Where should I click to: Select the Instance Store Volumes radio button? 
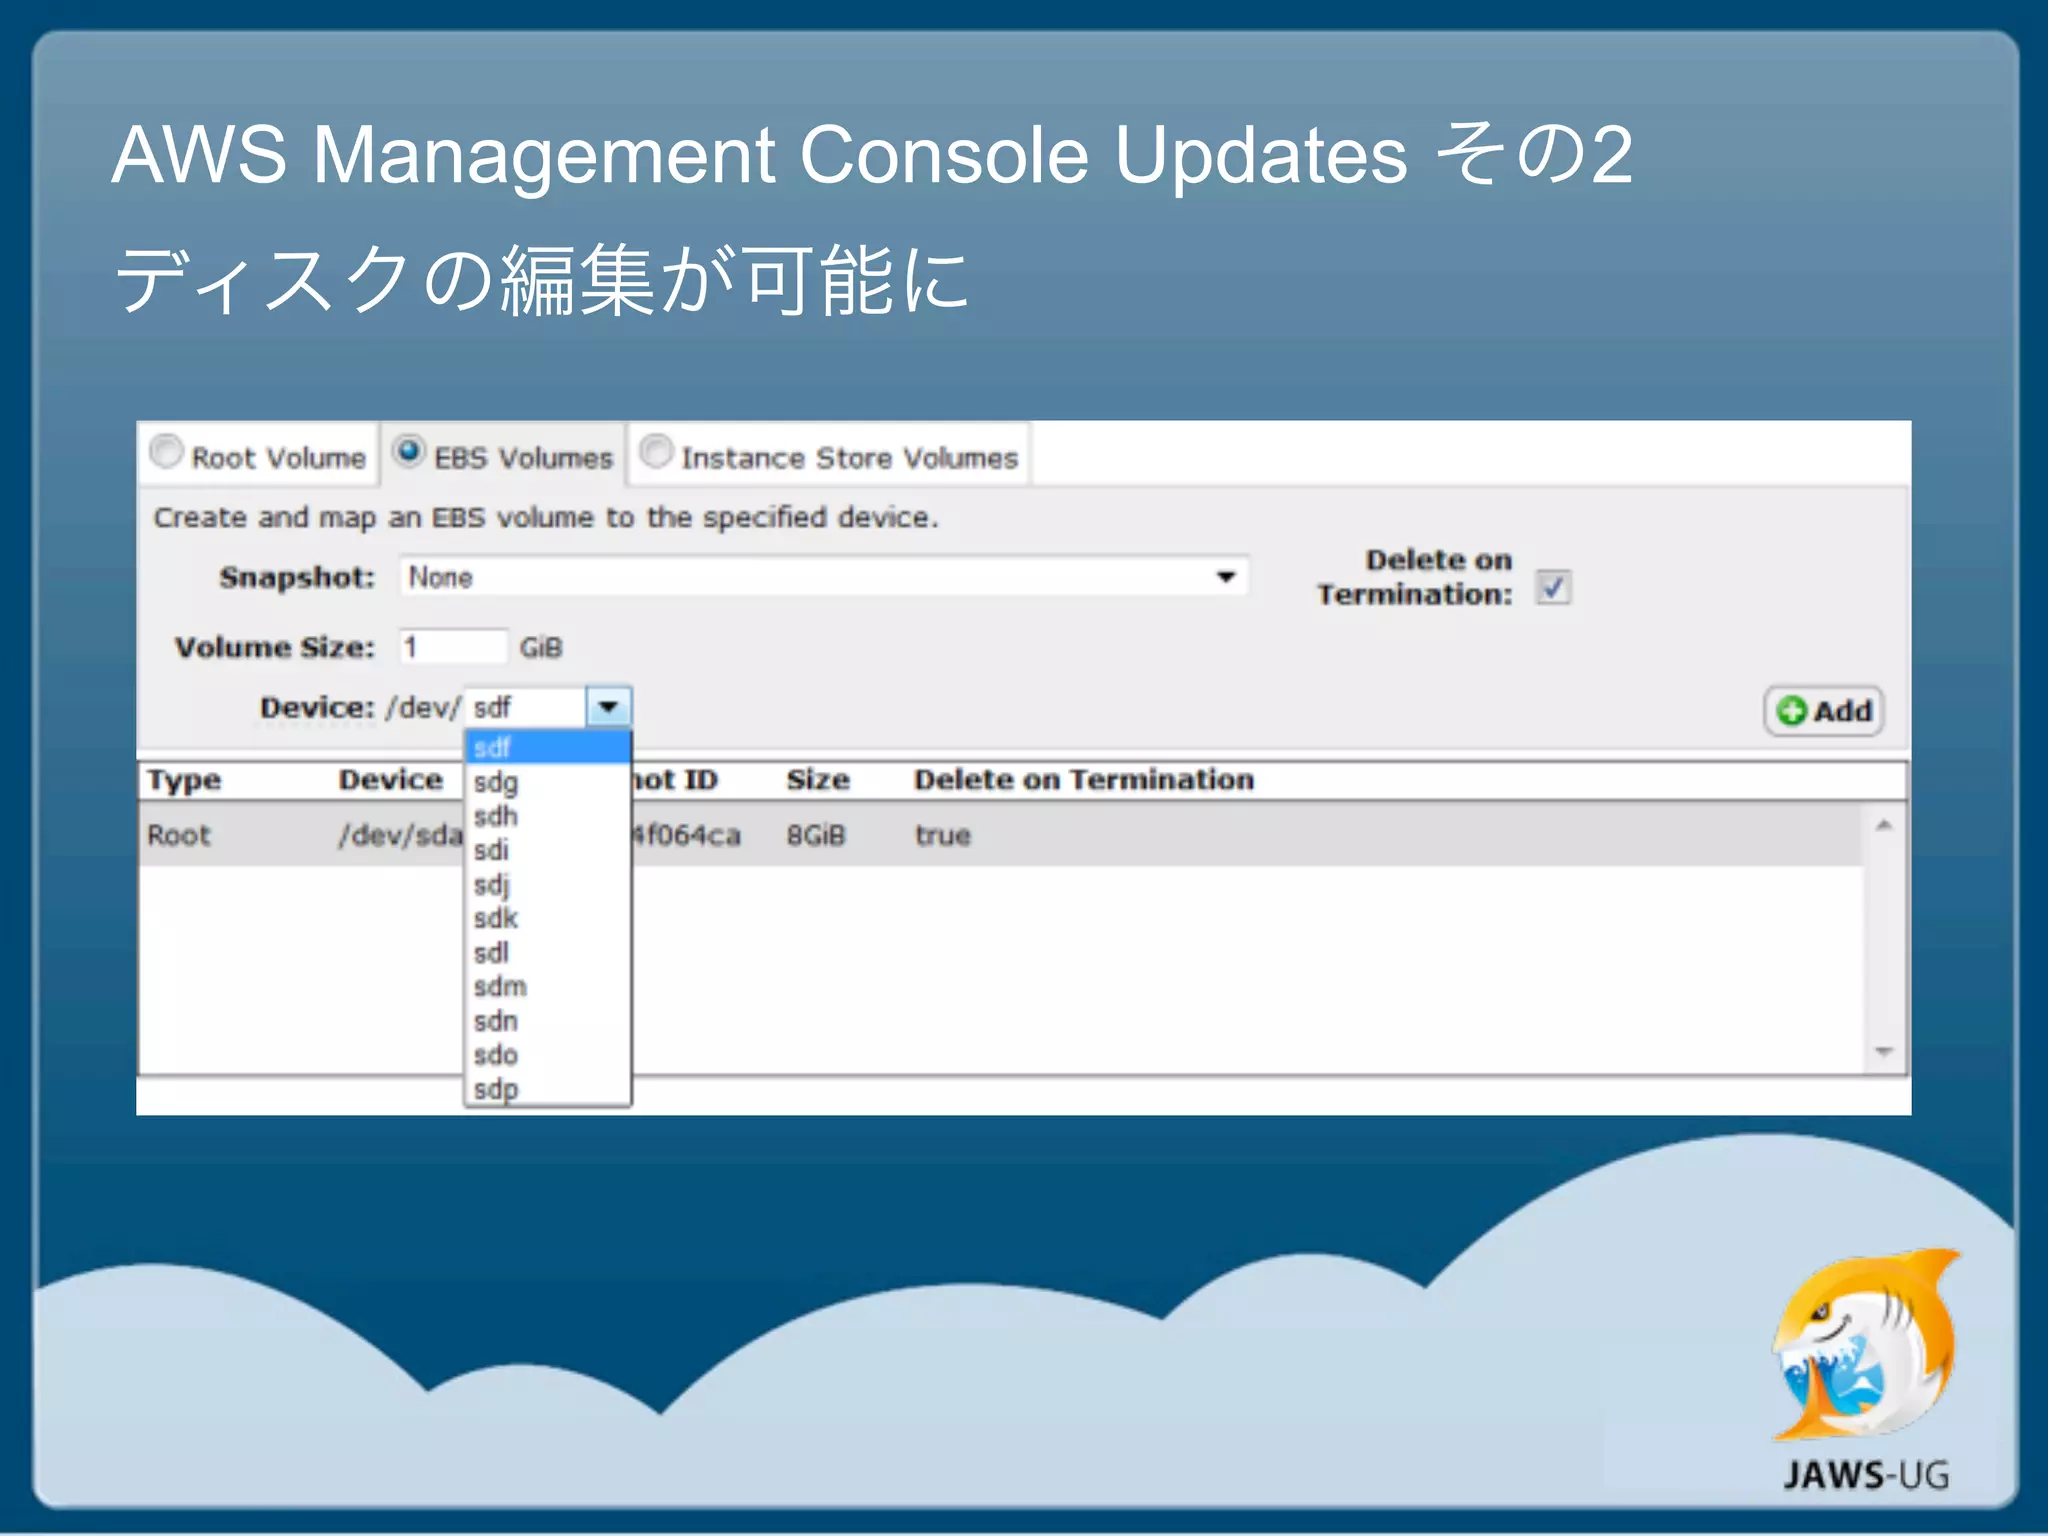pyautogui.click(x=656, y=452)
